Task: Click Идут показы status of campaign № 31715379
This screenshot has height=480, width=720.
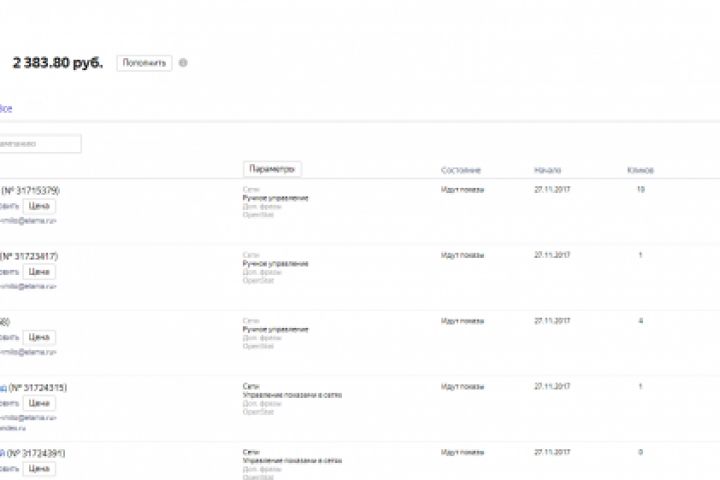Action: point(462,190)
